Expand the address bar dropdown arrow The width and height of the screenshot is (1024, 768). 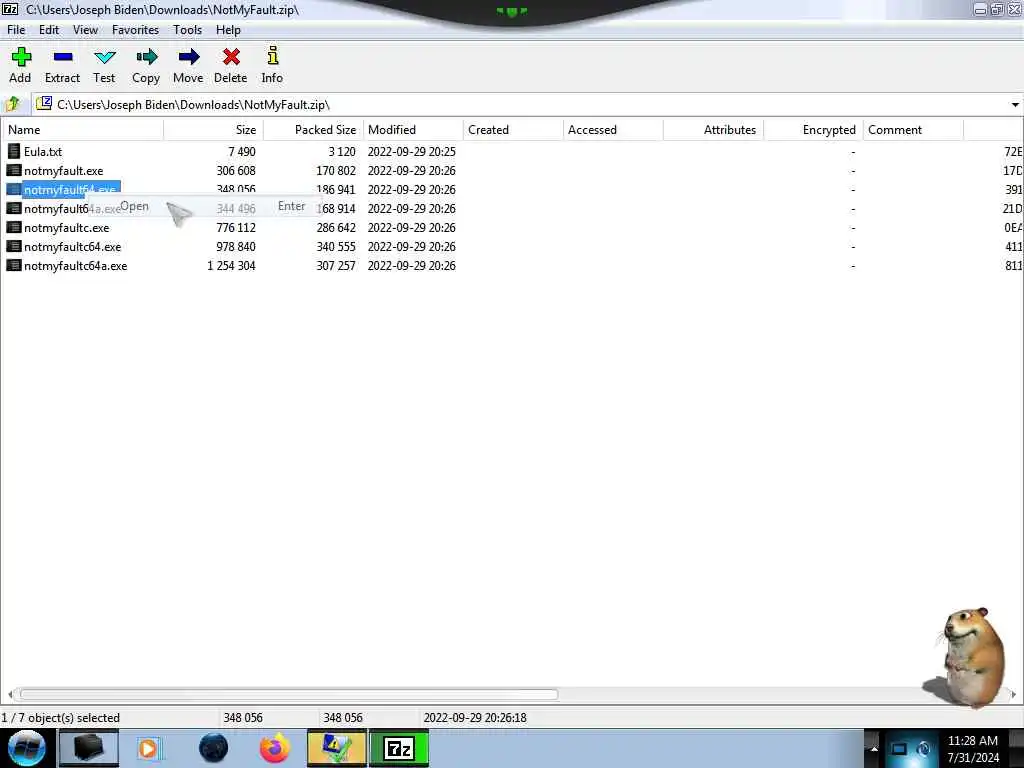tap(1015, 104)
